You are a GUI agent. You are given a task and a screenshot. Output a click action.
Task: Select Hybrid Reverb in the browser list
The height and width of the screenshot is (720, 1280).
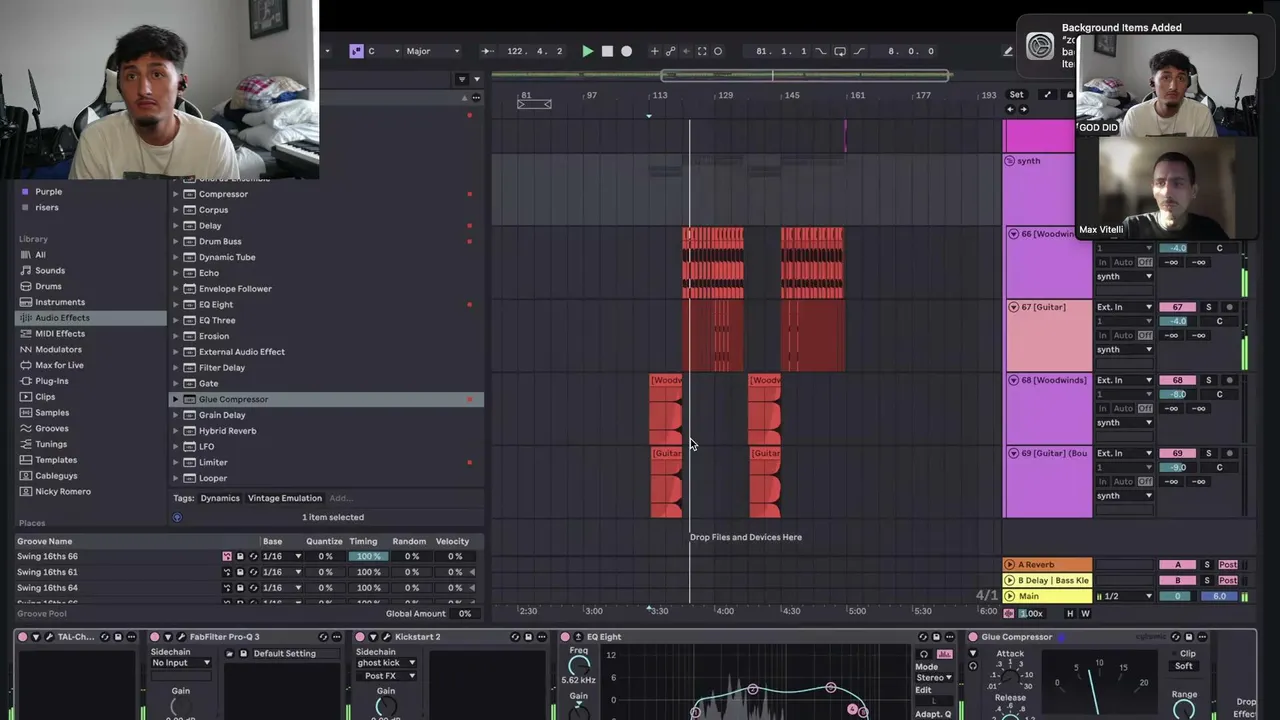pyautogui.click(x=227, y=431)
